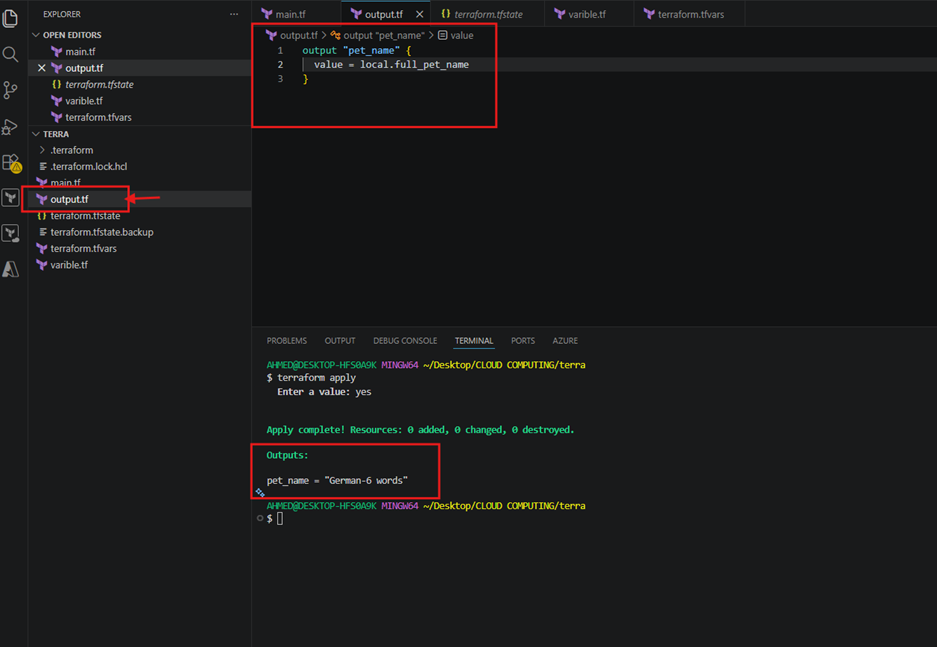Click 'pet_name = "German-6 words"' terminal output
Image resolution: width=937 pixels, height=647 pixels.
337,481
